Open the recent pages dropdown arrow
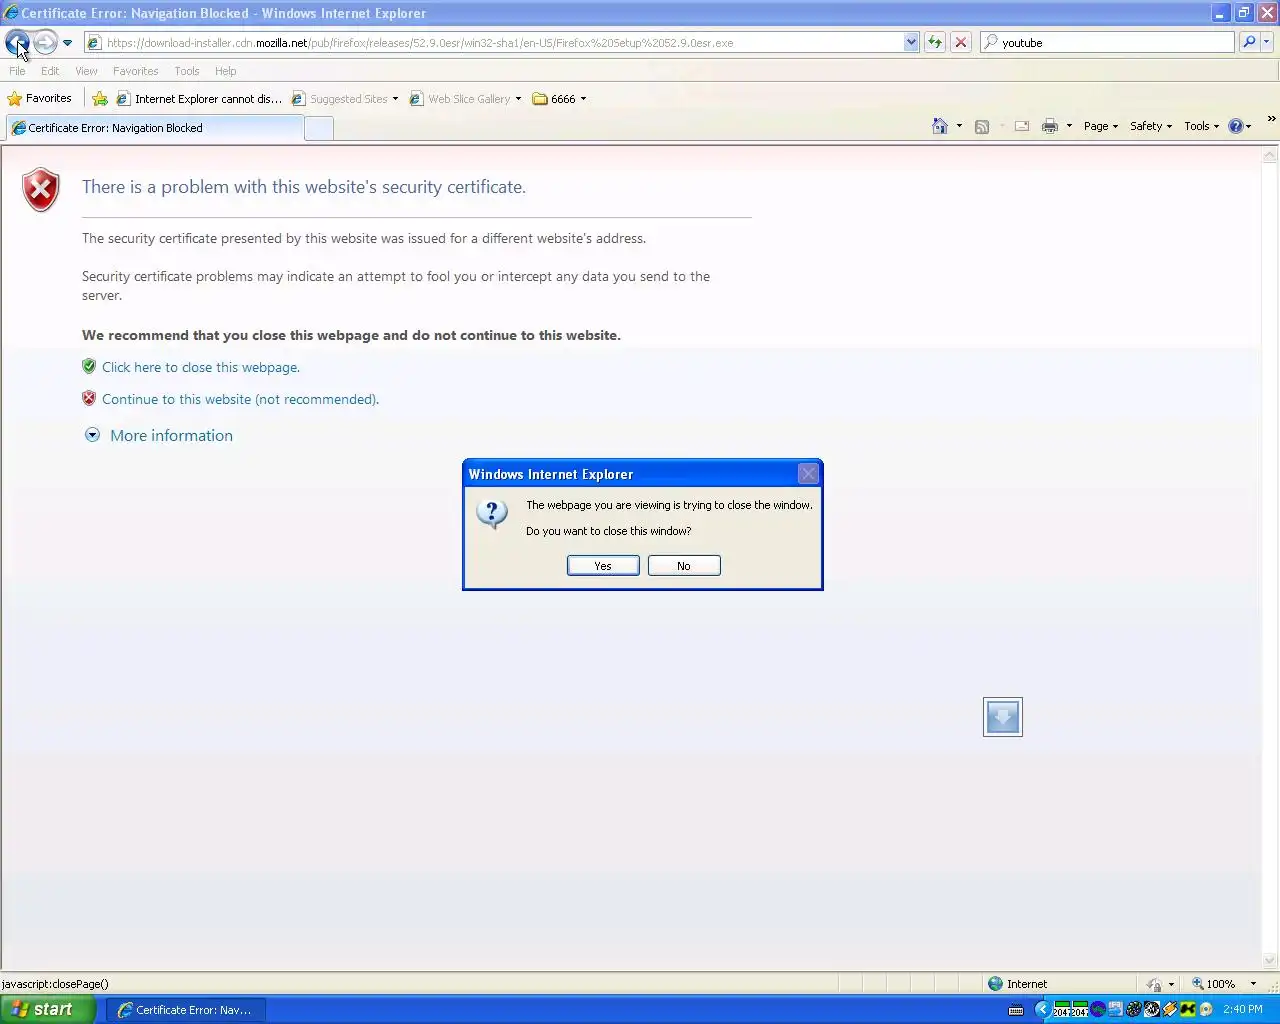This screenshot has height=1024, width=1280. coord(67,43)
